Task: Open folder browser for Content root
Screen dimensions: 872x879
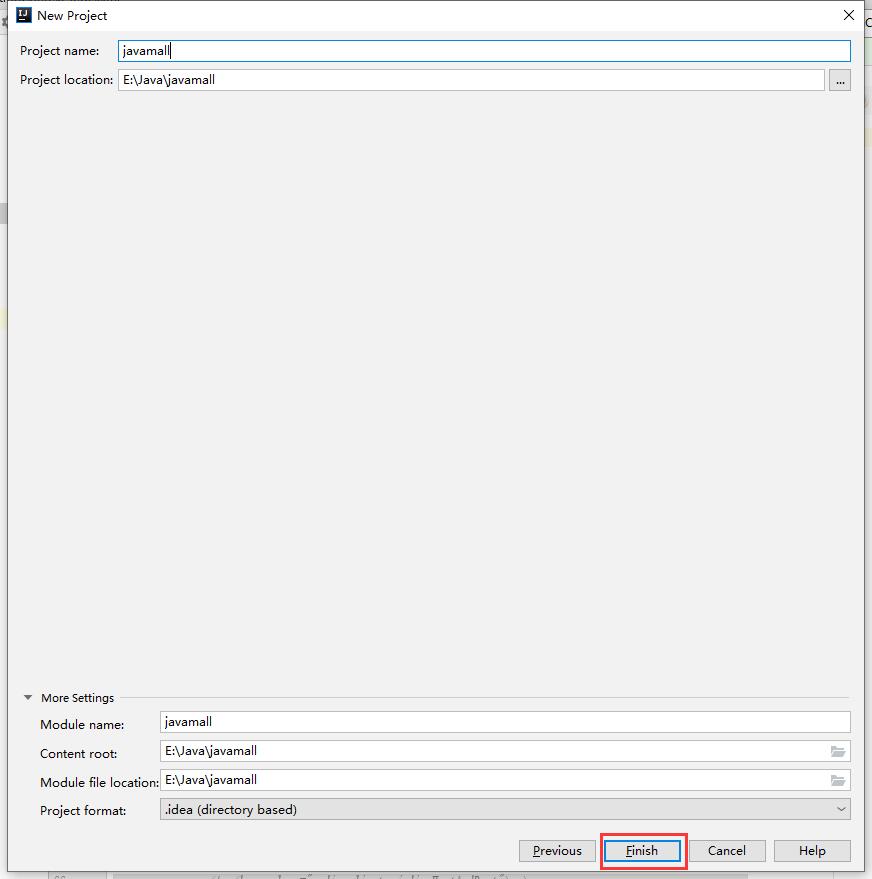Action: click(x=838, y=751)
